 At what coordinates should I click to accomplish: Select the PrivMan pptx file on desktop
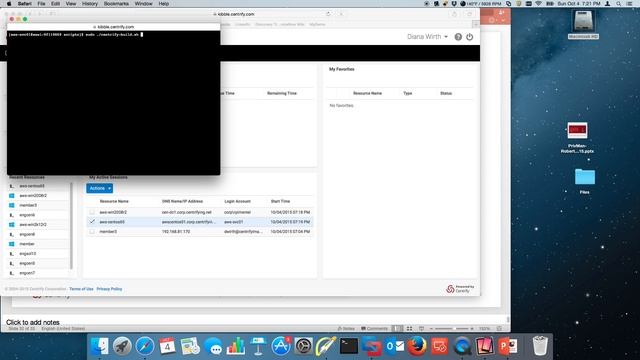point(577,138)
